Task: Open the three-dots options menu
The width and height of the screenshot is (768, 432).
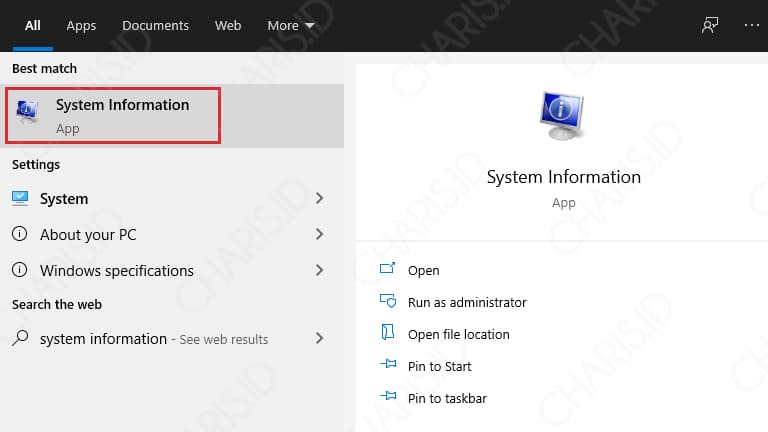Action: tap(751, 25)
